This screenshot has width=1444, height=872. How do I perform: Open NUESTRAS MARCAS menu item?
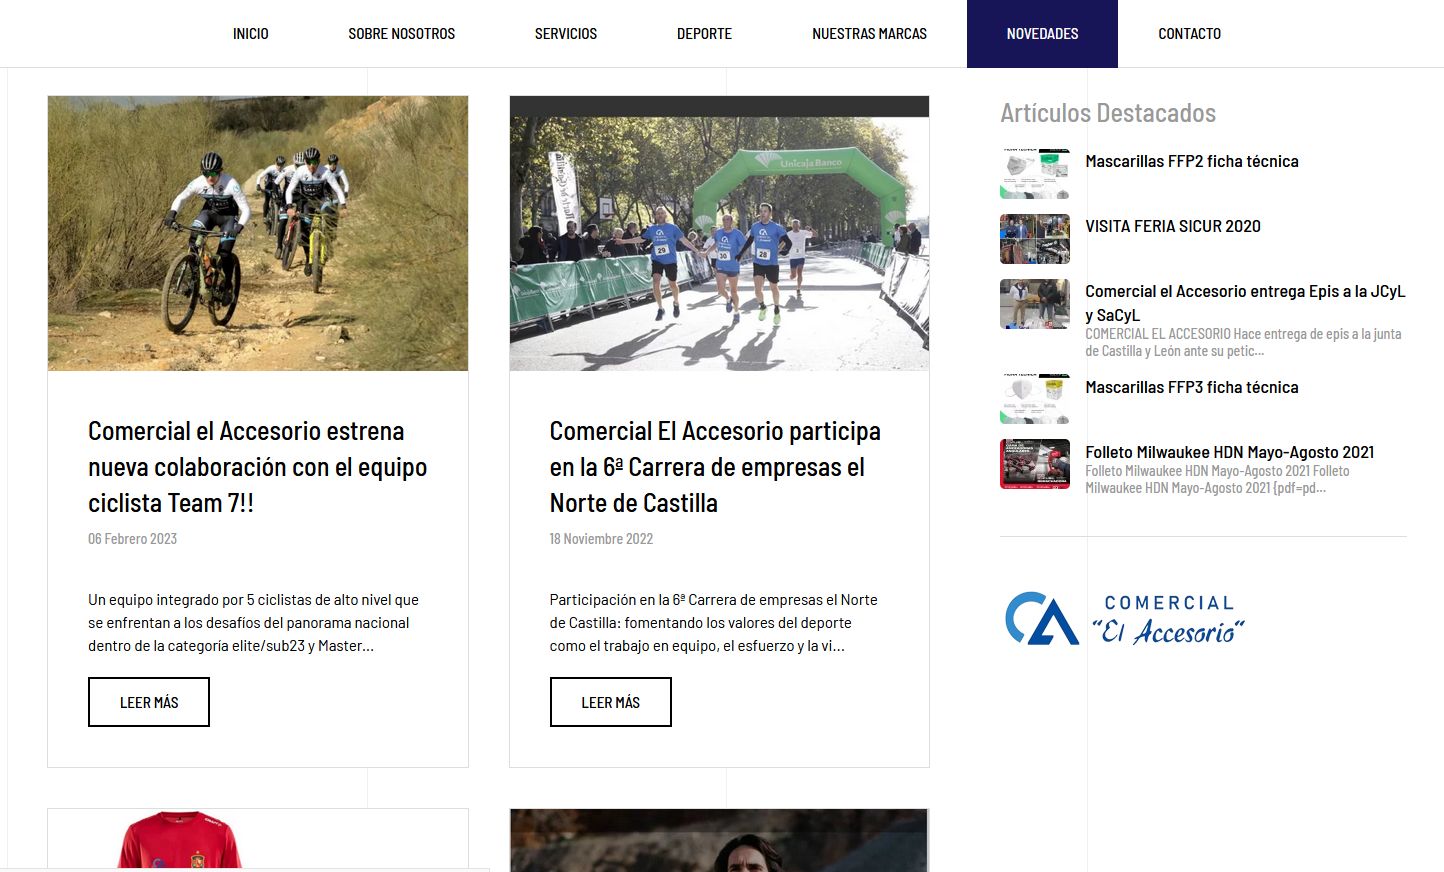click(869, 34)
